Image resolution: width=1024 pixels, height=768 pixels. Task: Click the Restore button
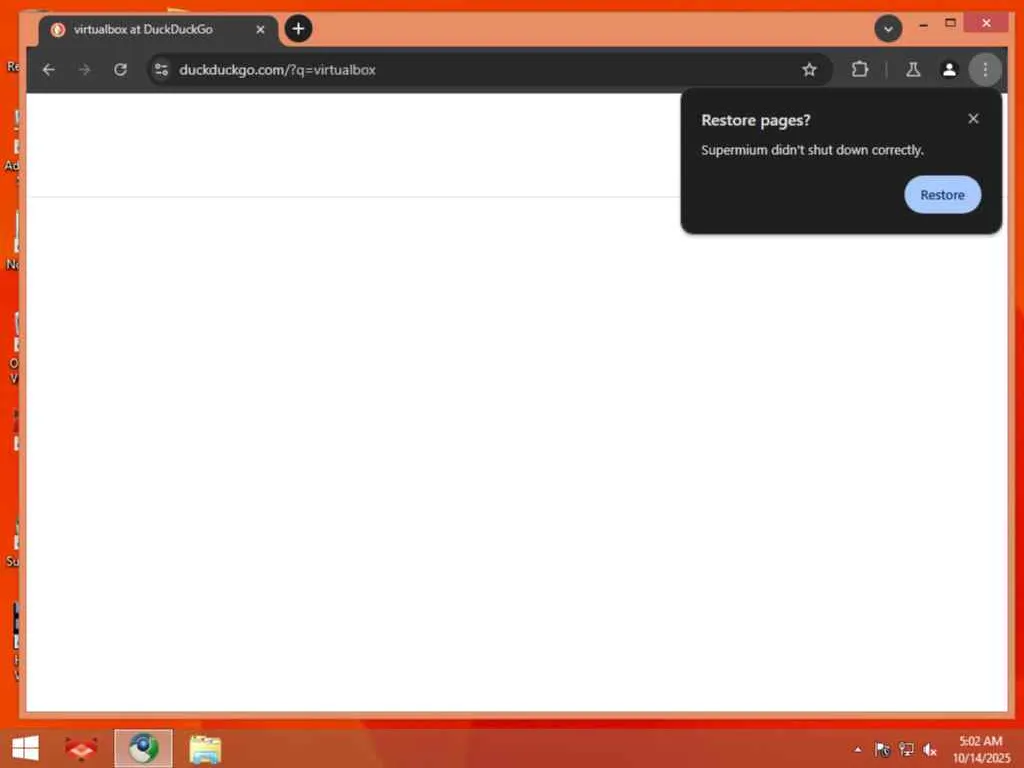pos(942,195)
